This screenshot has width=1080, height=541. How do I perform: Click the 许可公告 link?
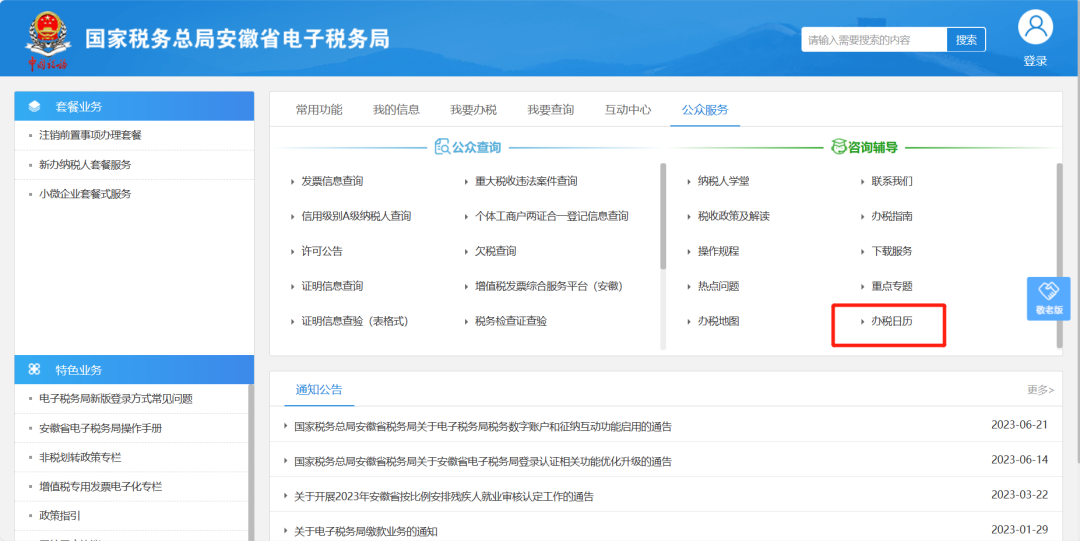[321, 251]
